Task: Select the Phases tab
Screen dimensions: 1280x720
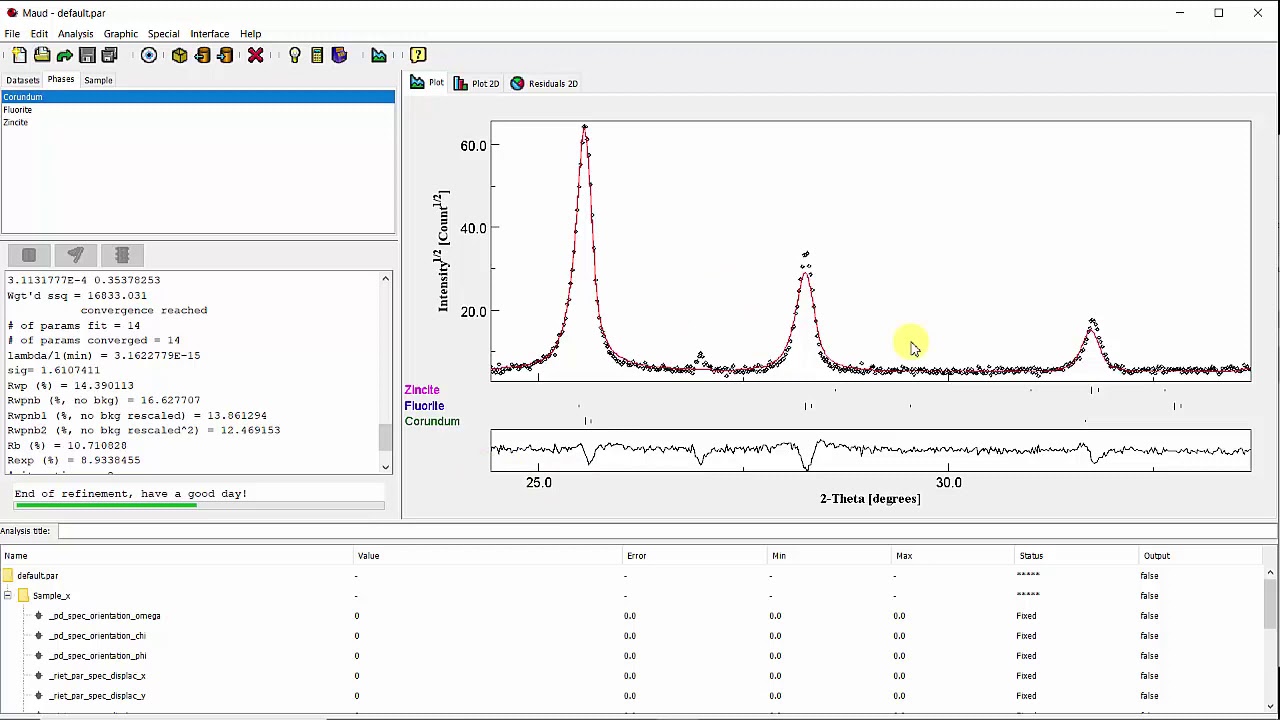Action: coord(61,80)
